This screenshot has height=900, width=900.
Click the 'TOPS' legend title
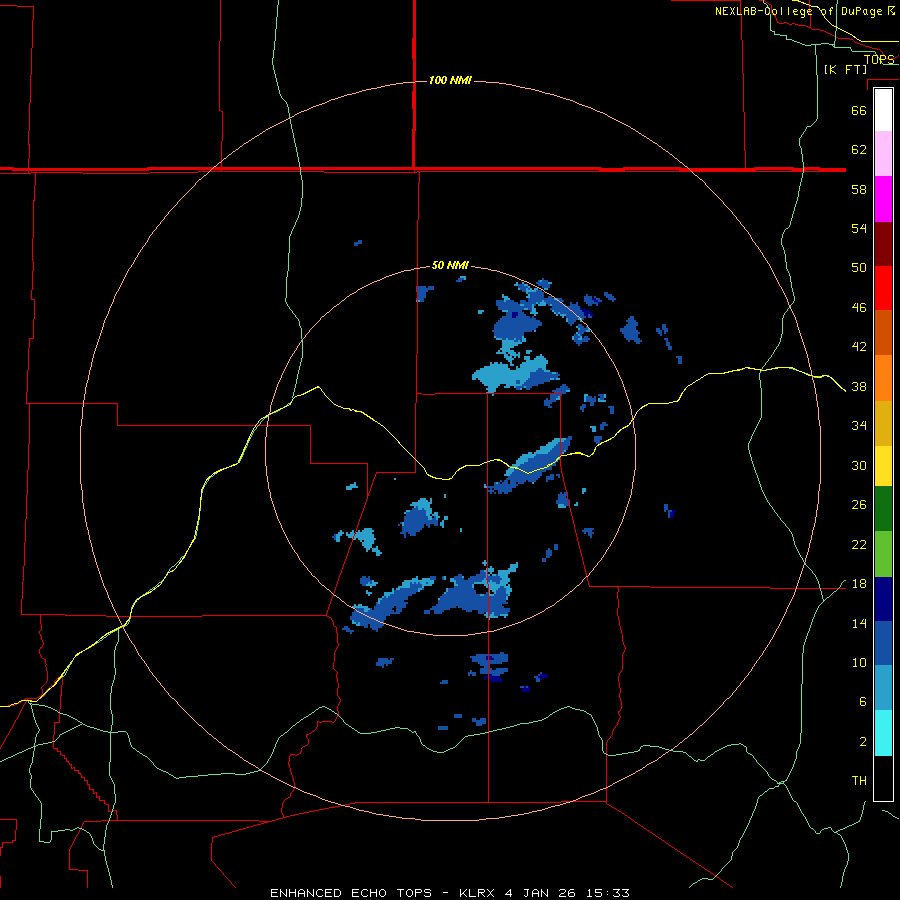(x=879, y=59)
